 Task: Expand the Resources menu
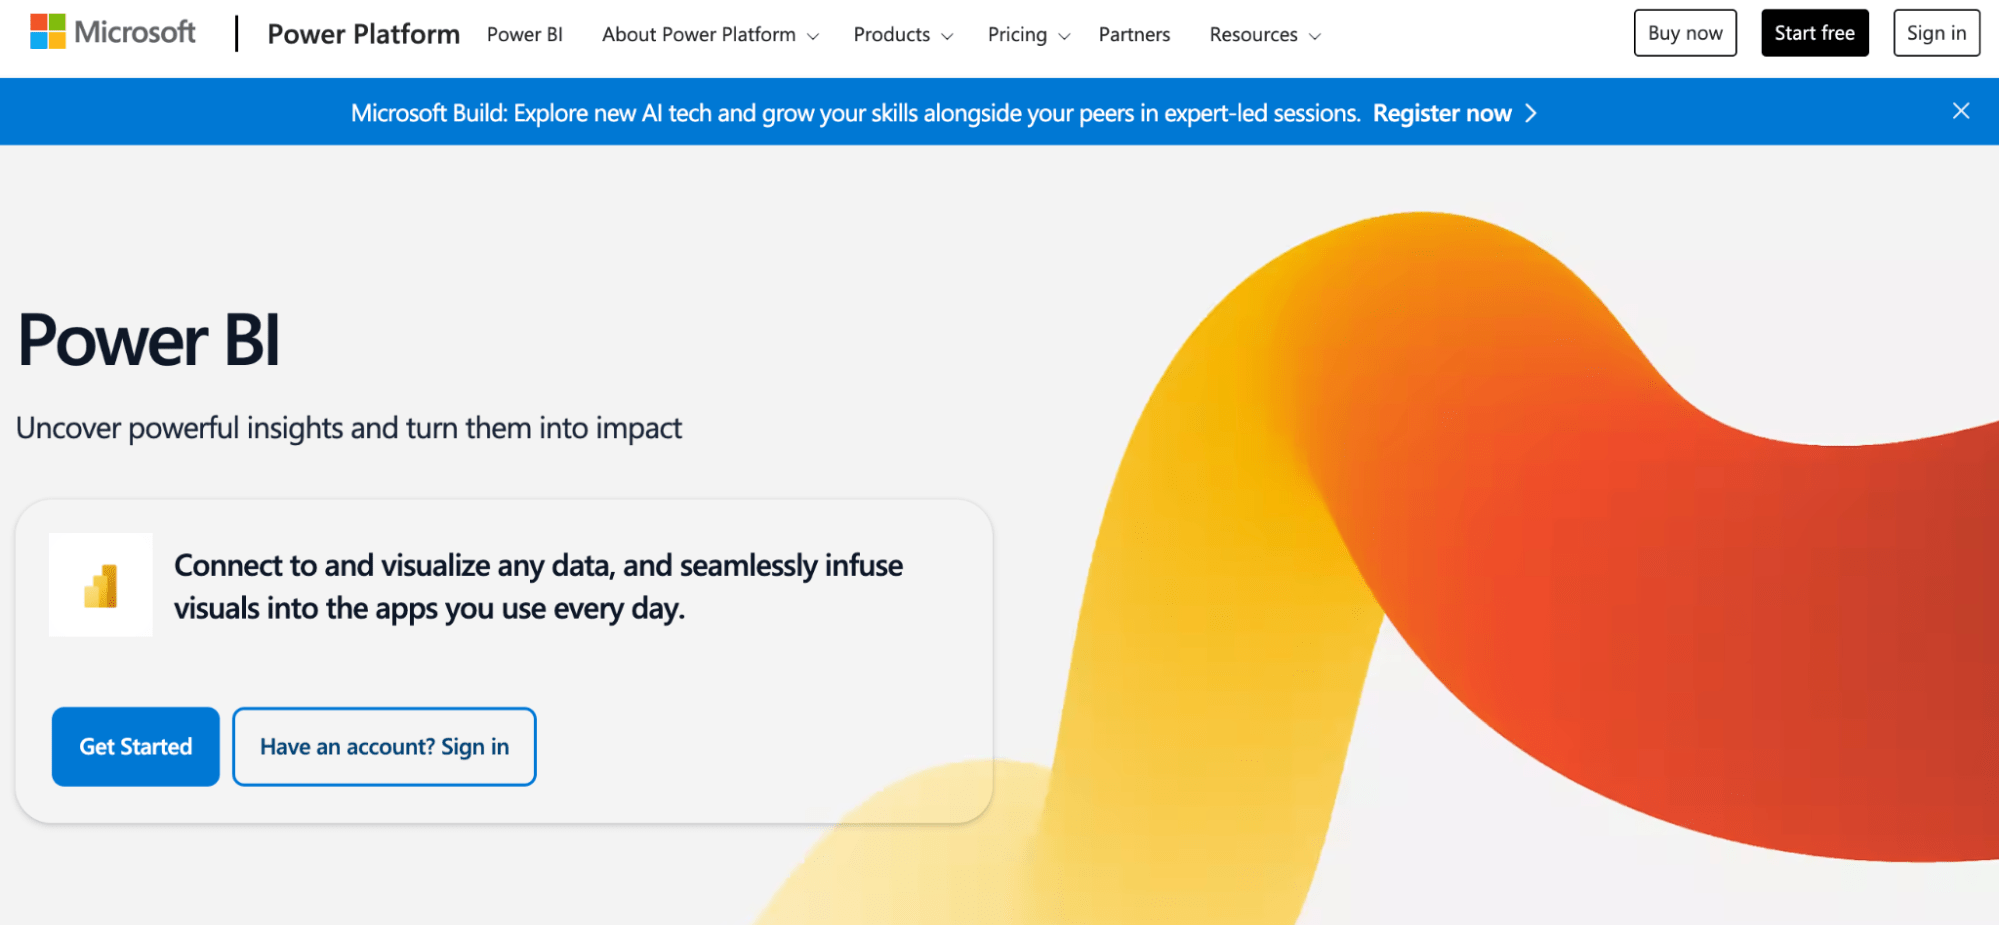1265,34
